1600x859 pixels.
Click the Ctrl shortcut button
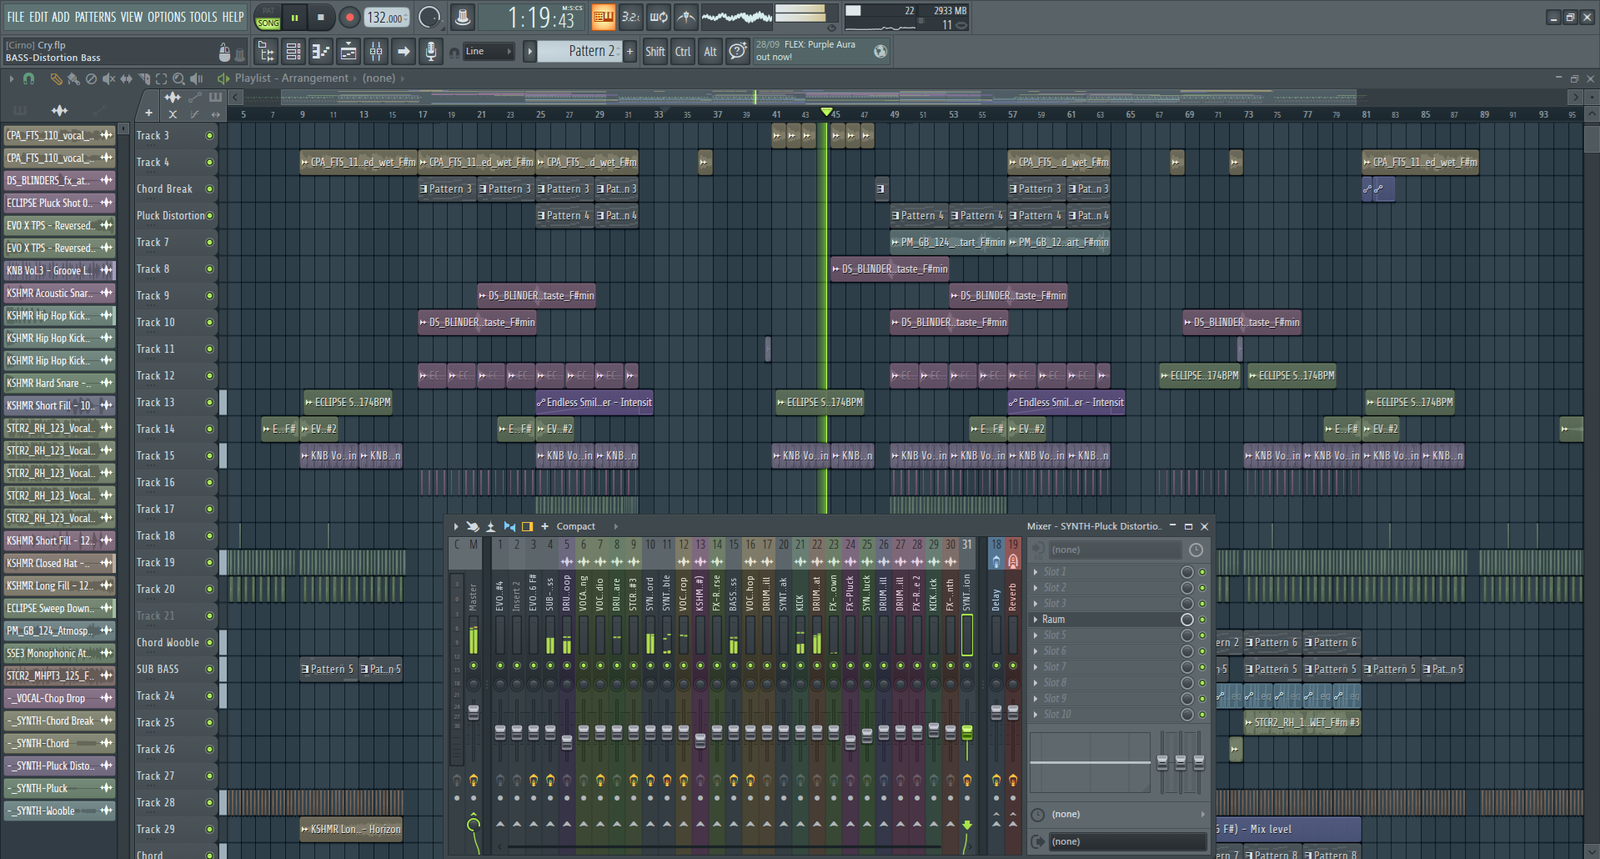(683, 51)
